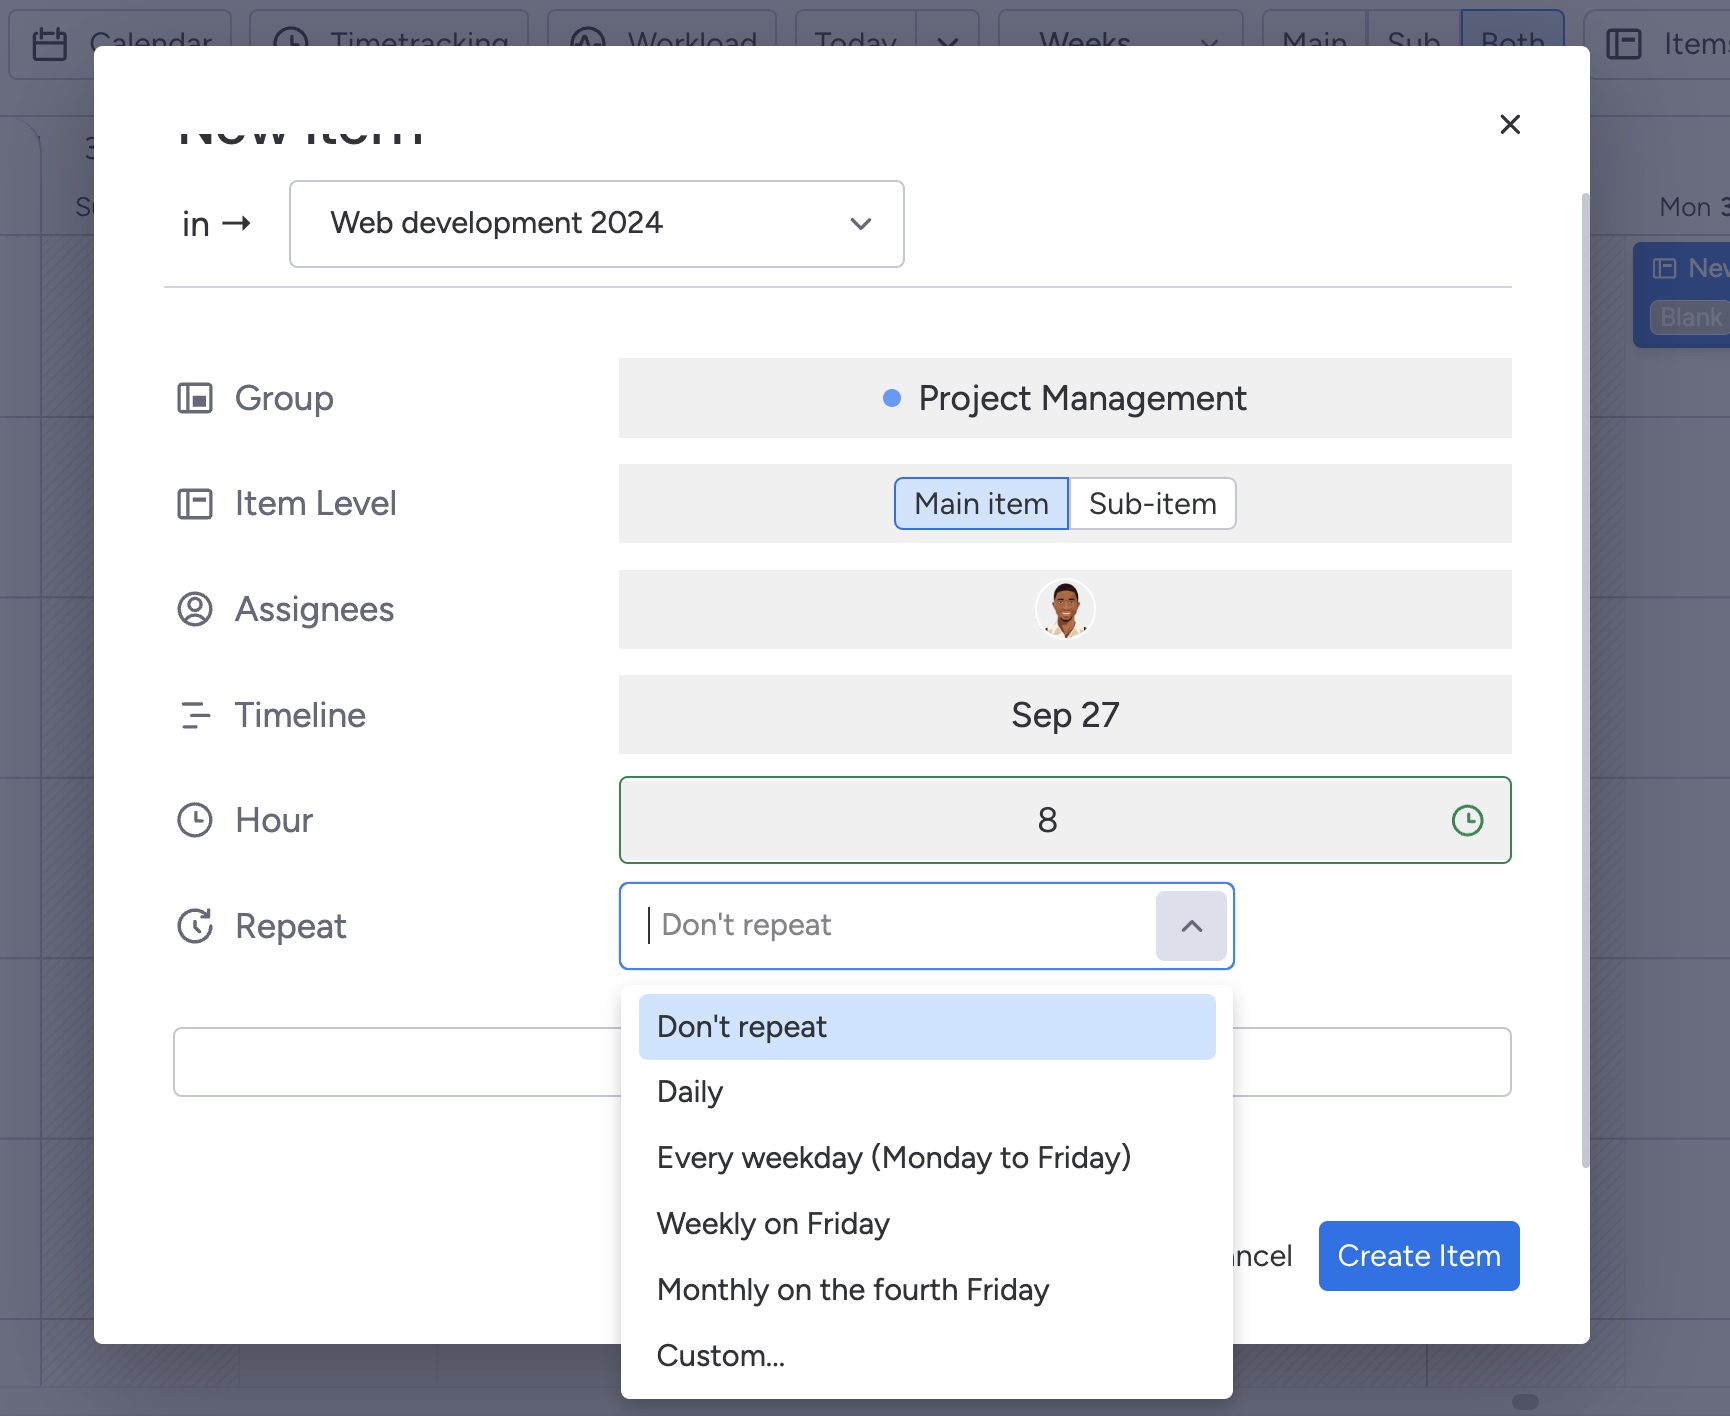This screenshot has height=1416, width=1730.
Task: Click the Repeat circular arrow icon
Action: click(195, 926)
